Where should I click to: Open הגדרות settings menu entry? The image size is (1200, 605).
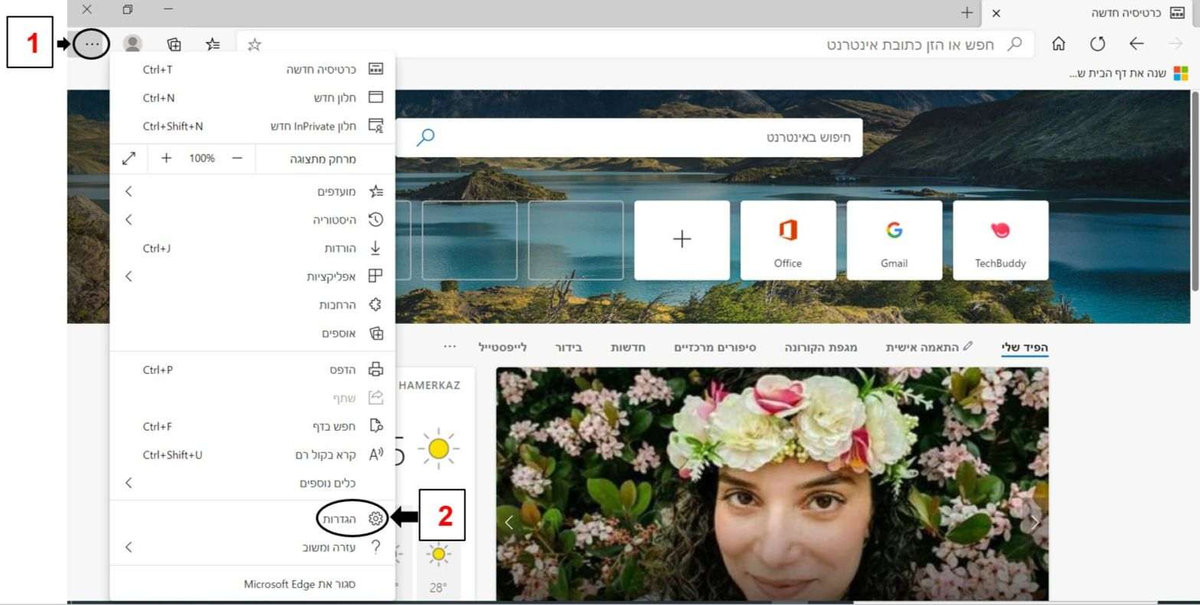pos(252,519)
